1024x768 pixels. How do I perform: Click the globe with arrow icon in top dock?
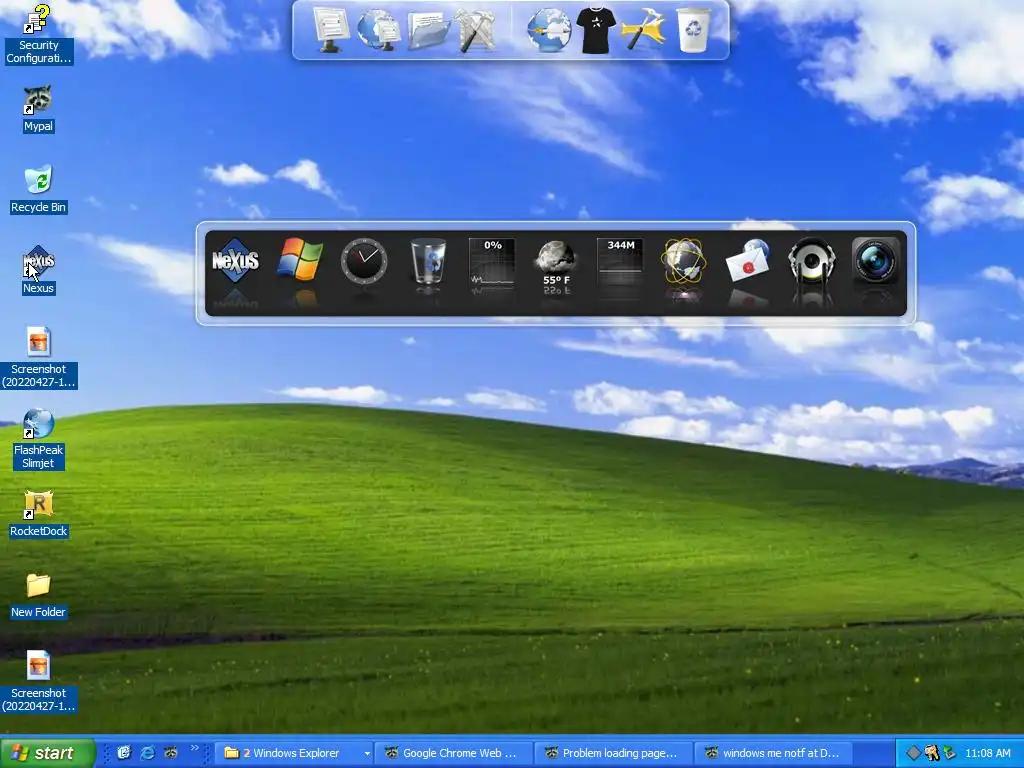tap(549, 30)
